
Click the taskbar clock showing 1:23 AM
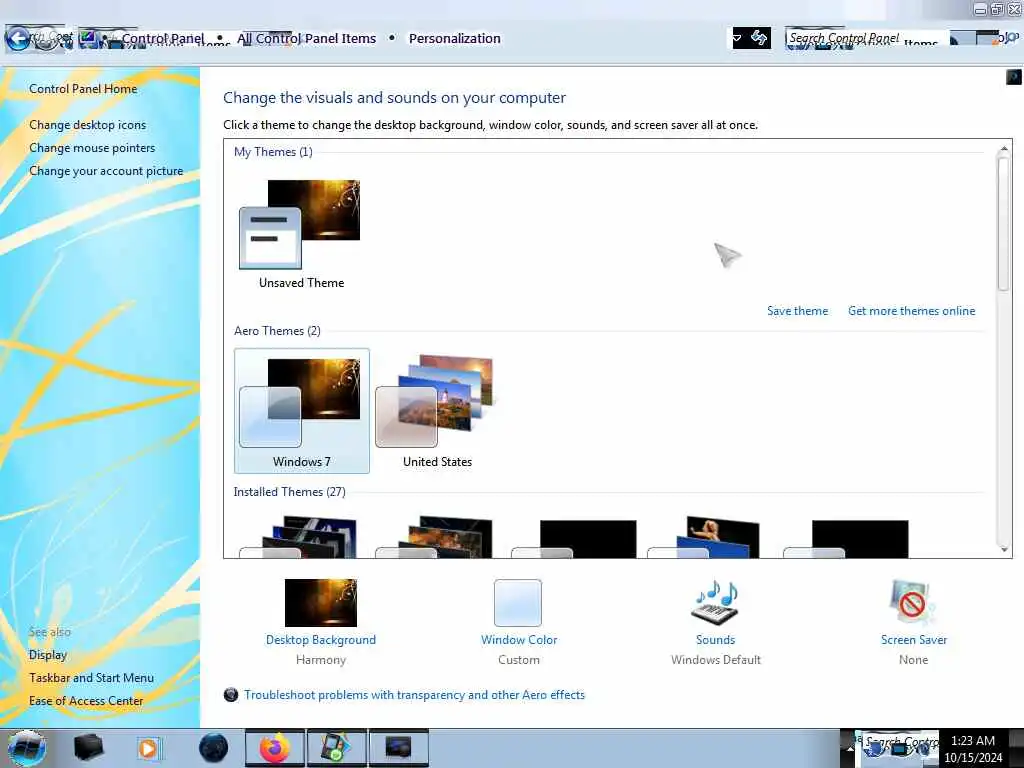coord(973,749)
